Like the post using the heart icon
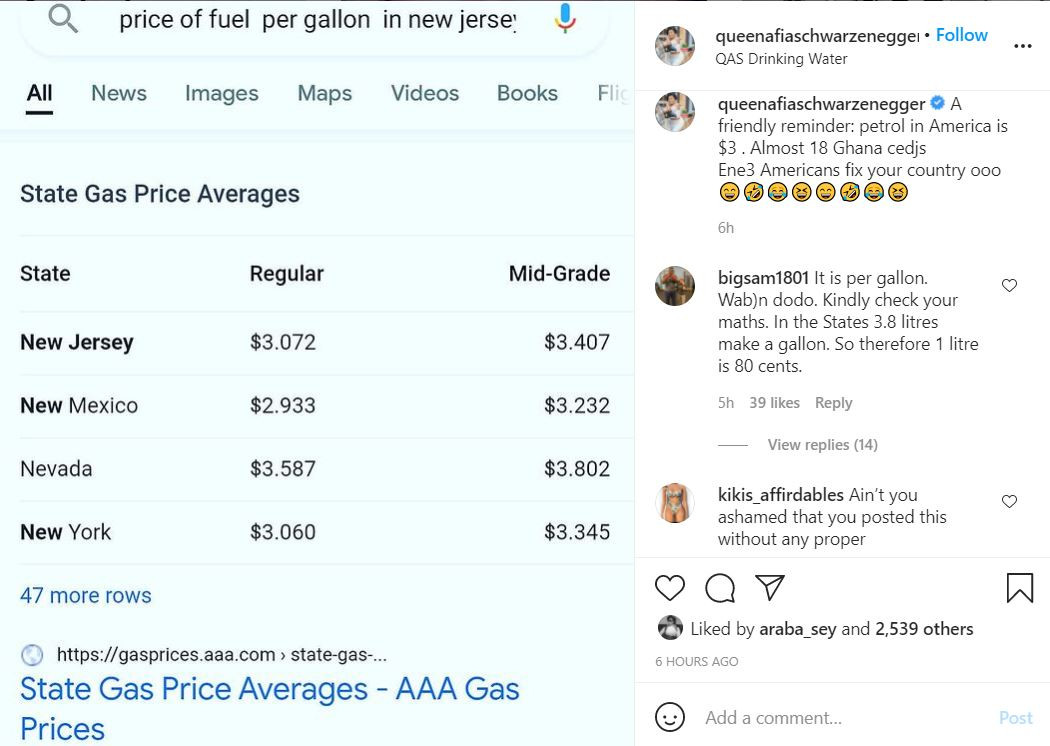Viewport: 1050px width, 746px height. (670, 588)
